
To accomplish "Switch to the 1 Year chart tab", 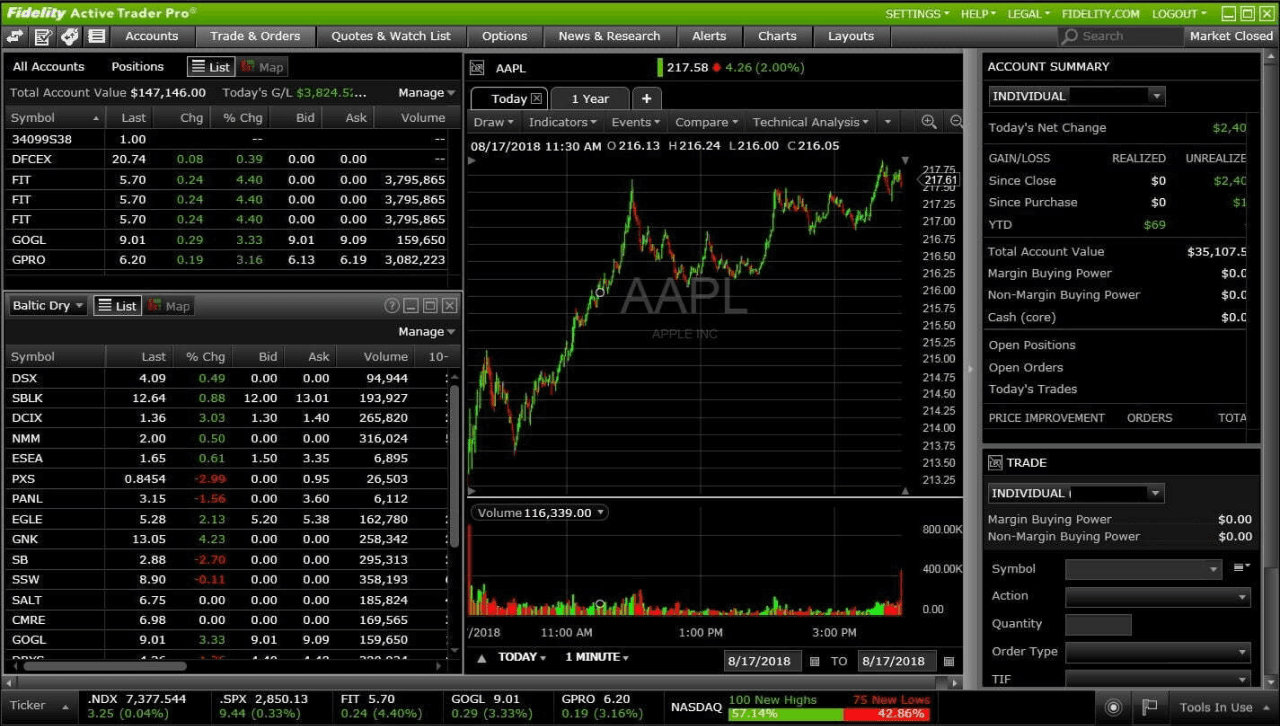I will (x=590, y=98).
